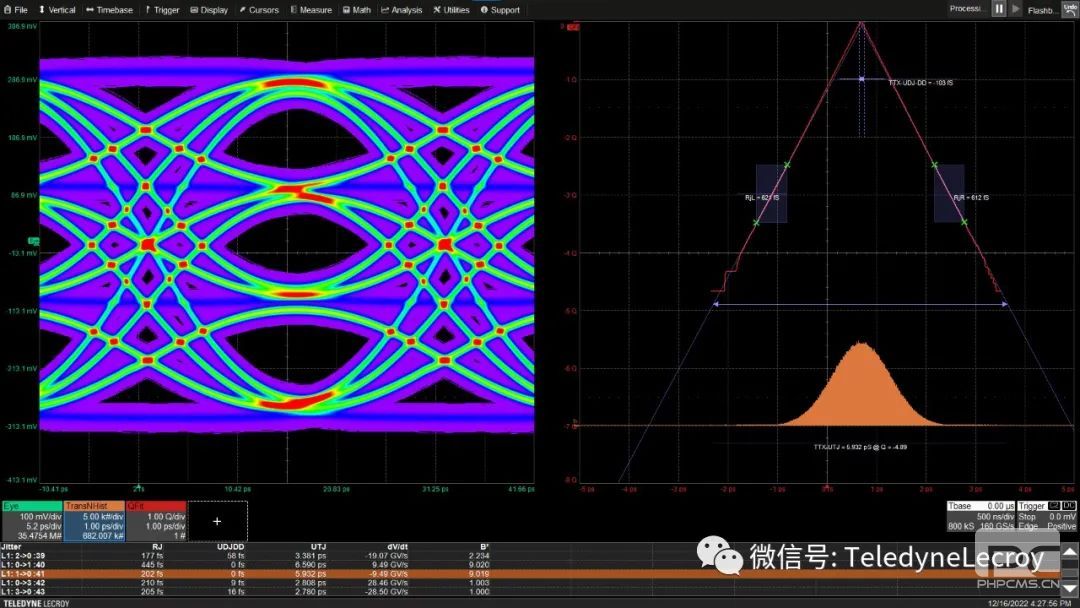Click the RjR annotation label on plot
The image size is (1080, 608).
[971, 198]
